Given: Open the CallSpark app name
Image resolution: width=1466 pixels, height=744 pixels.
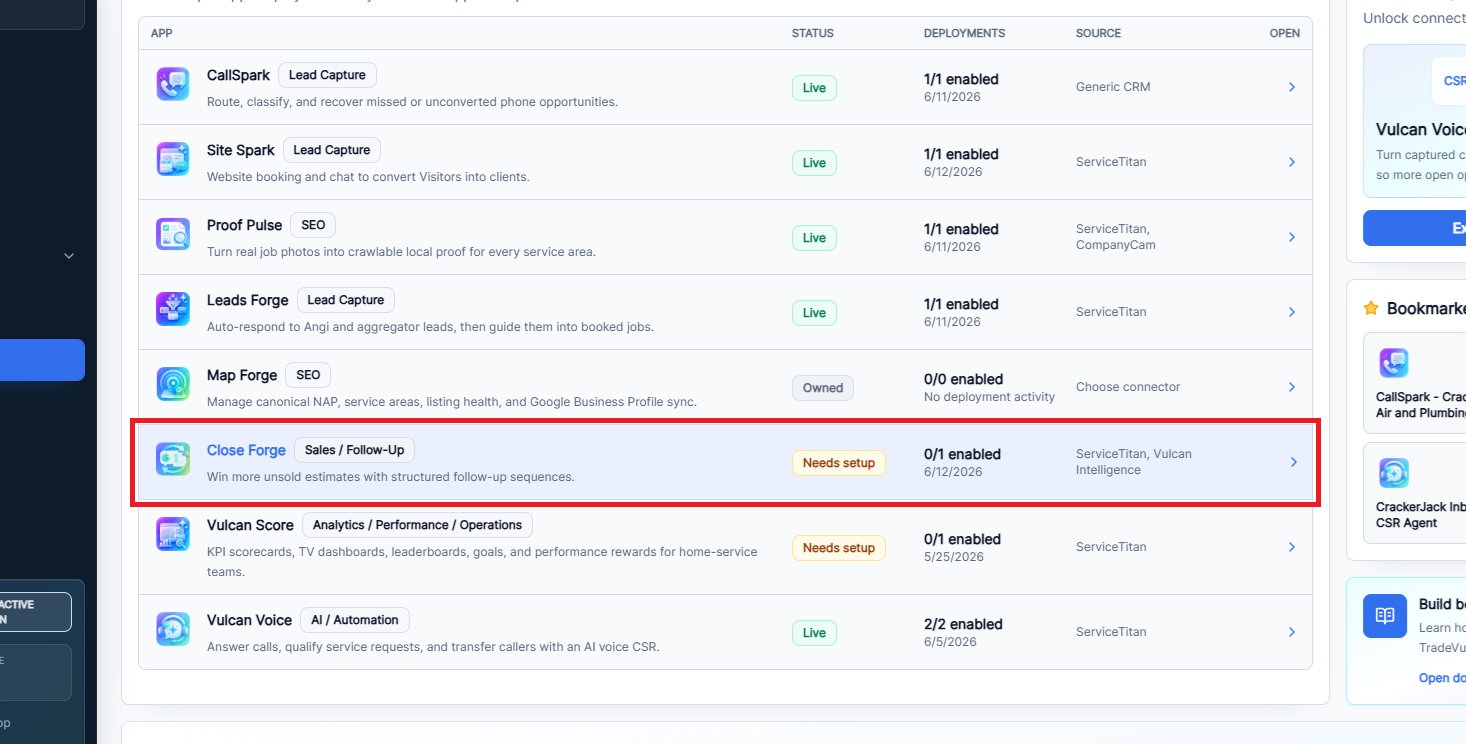Looking at the screenshot, I should tap(238, 75).
